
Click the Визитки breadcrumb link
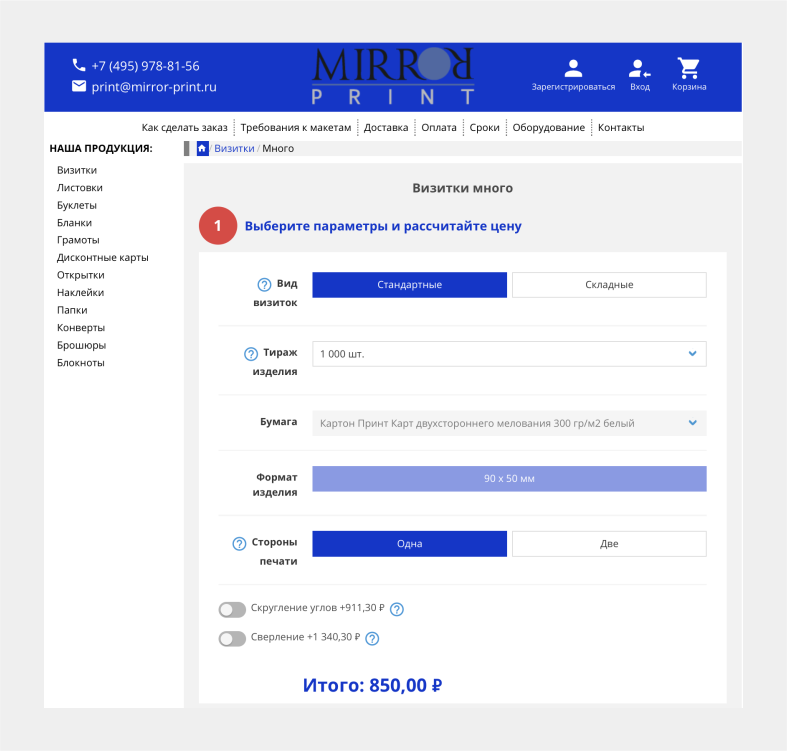click(x=234, y=148)
